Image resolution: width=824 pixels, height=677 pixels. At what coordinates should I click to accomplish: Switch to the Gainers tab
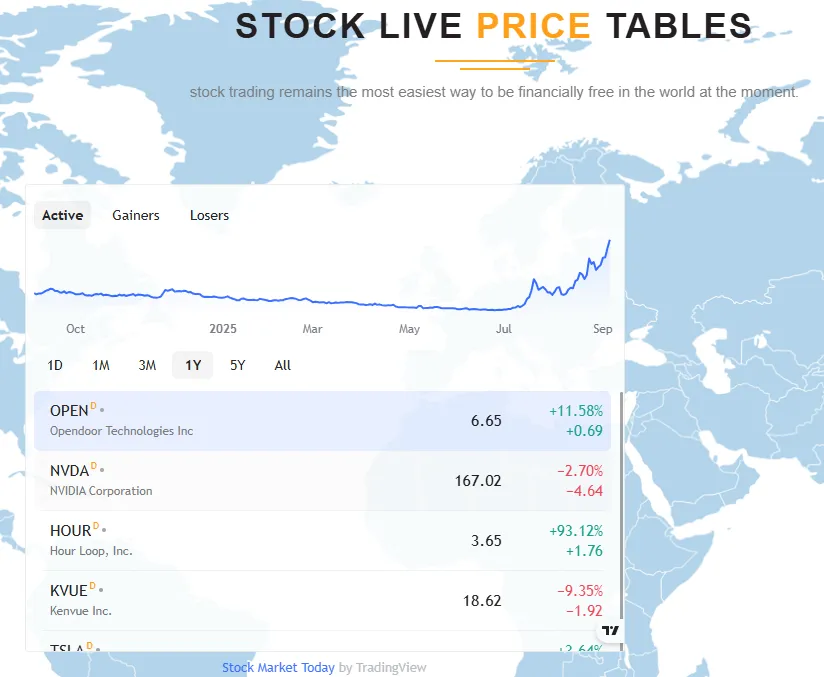[x=136, y=215]
